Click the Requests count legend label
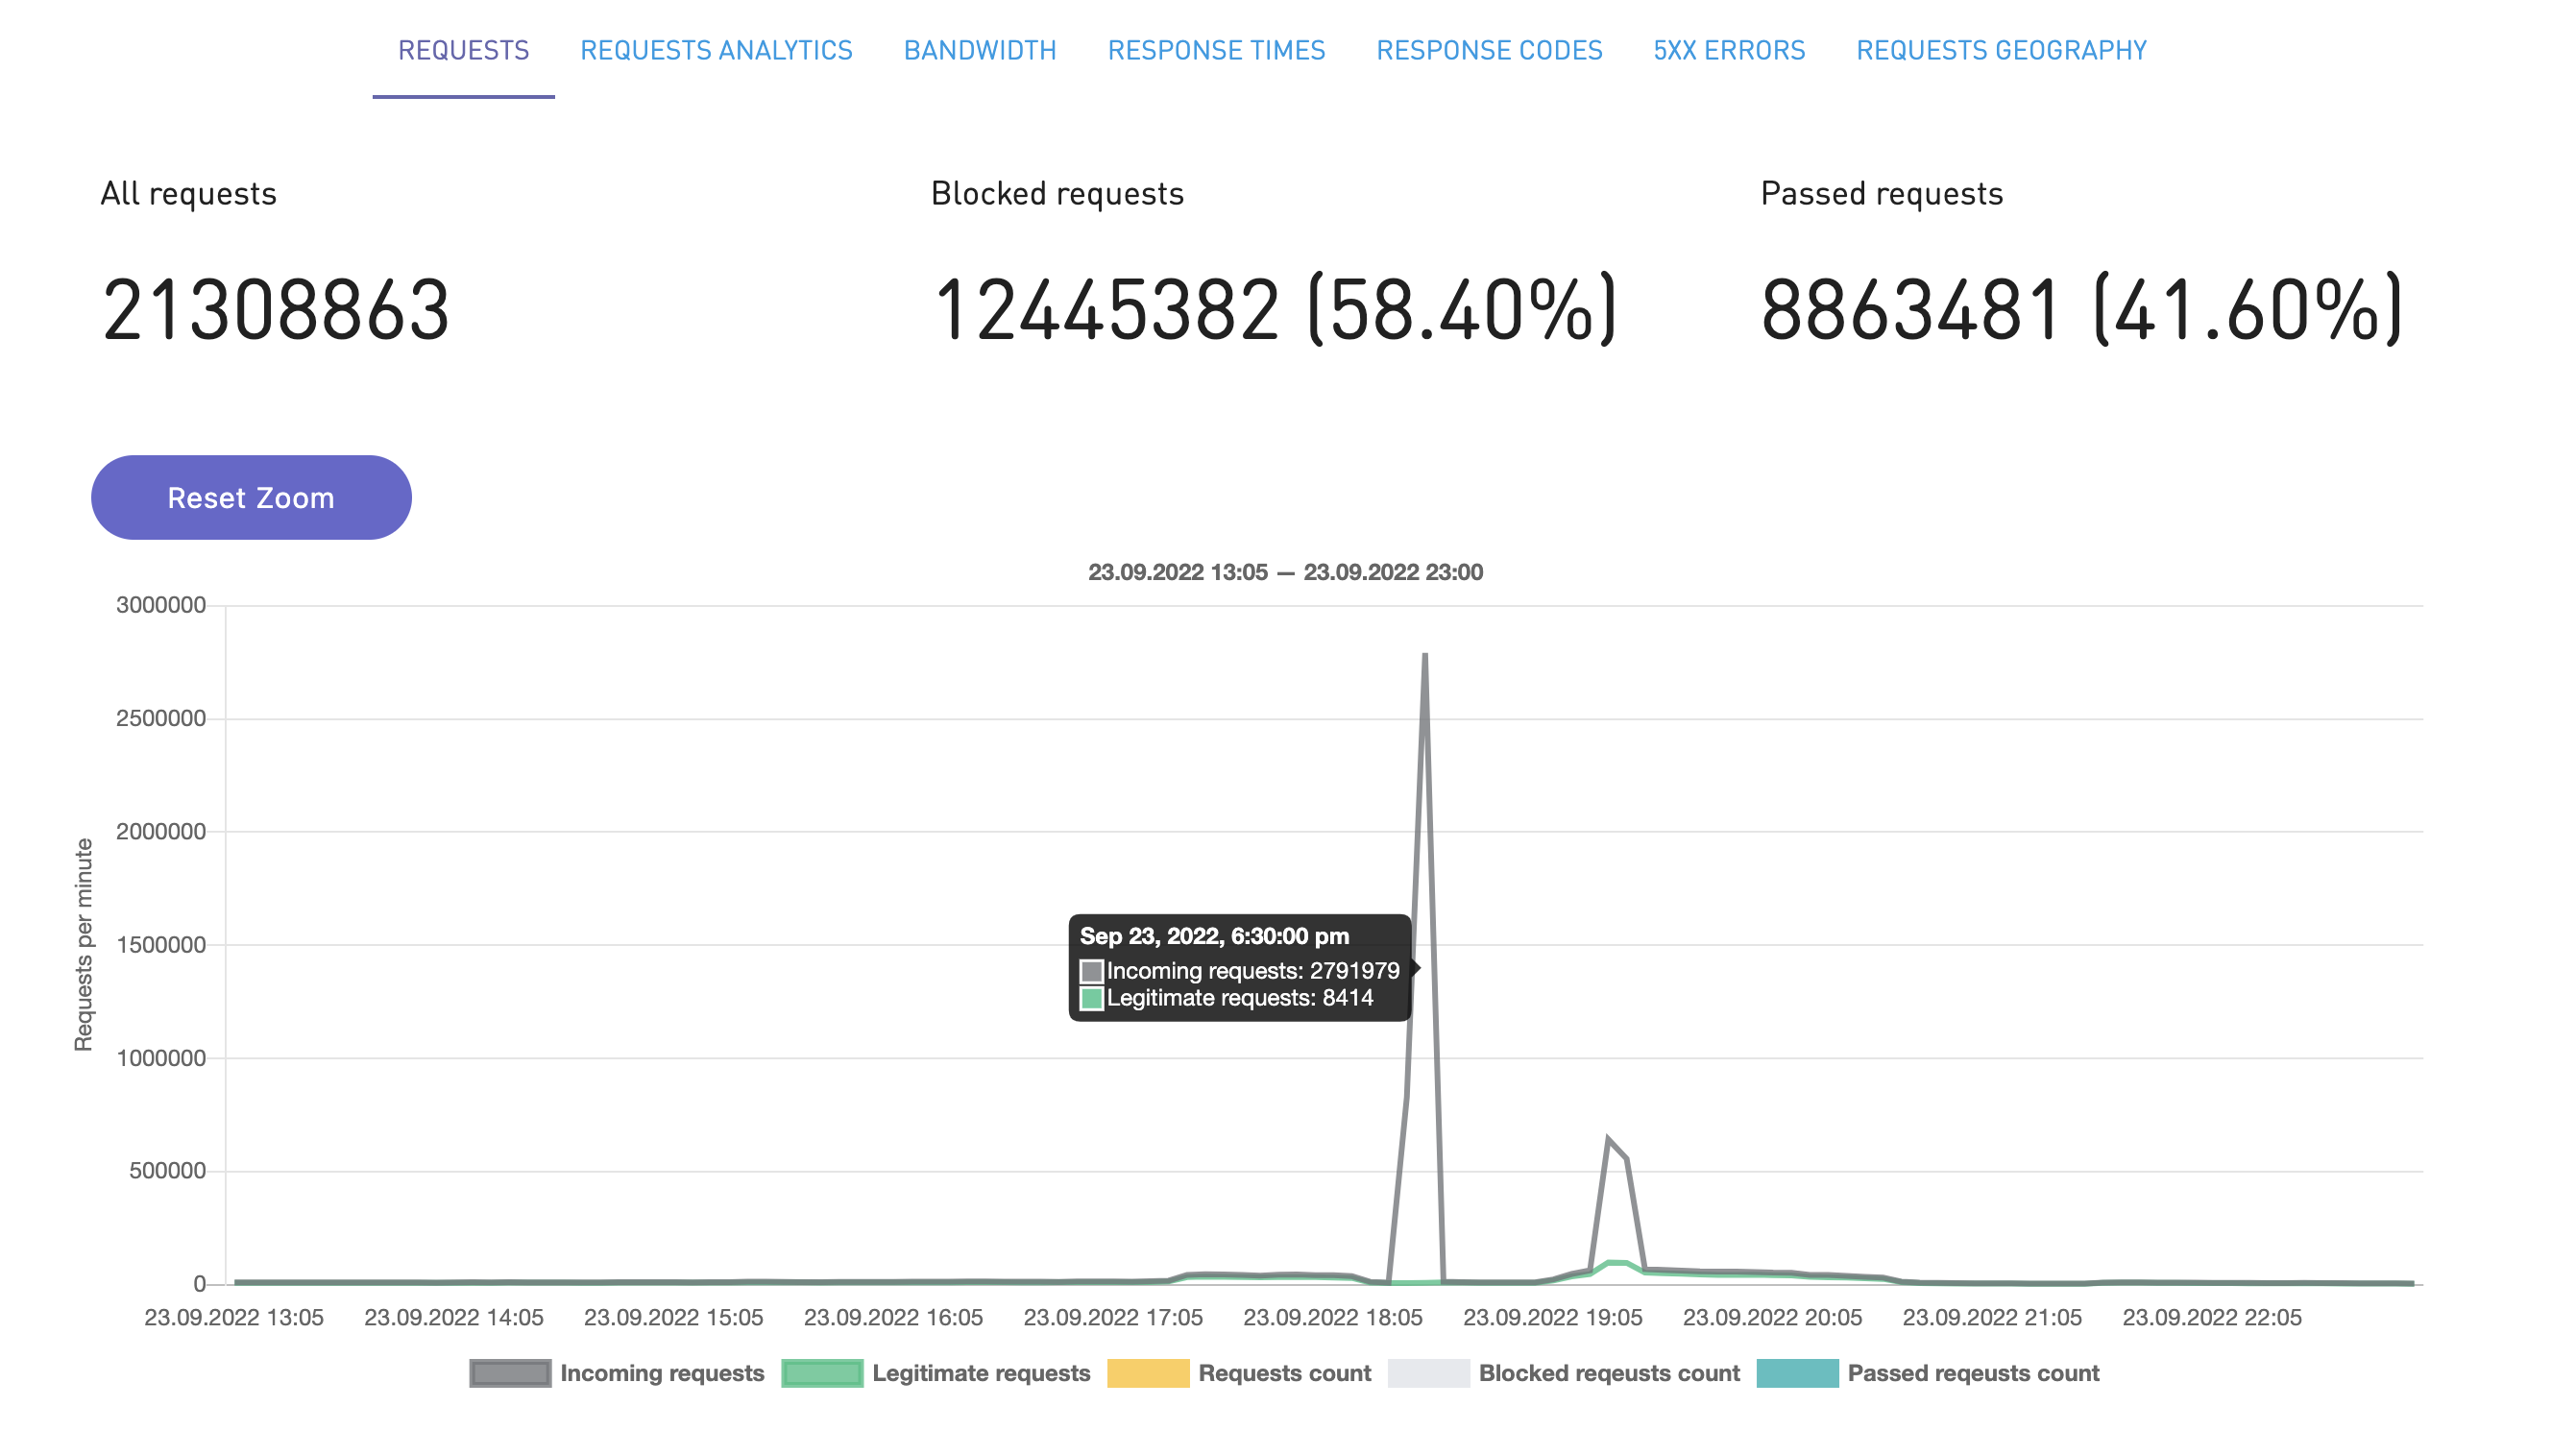Screen dimensions: 2576x1431 (1284, 1373)
